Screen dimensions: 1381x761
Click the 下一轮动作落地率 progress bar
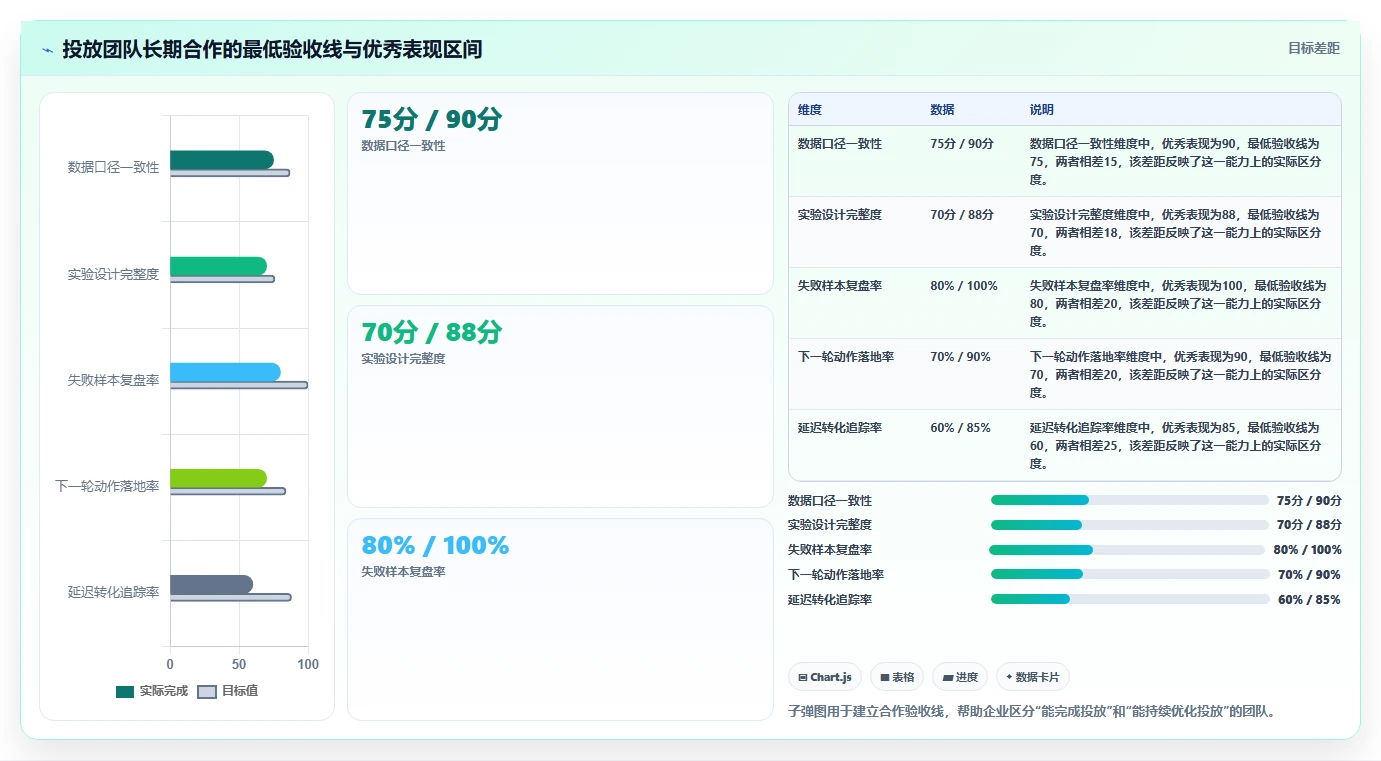click(x=1129, y=574)
